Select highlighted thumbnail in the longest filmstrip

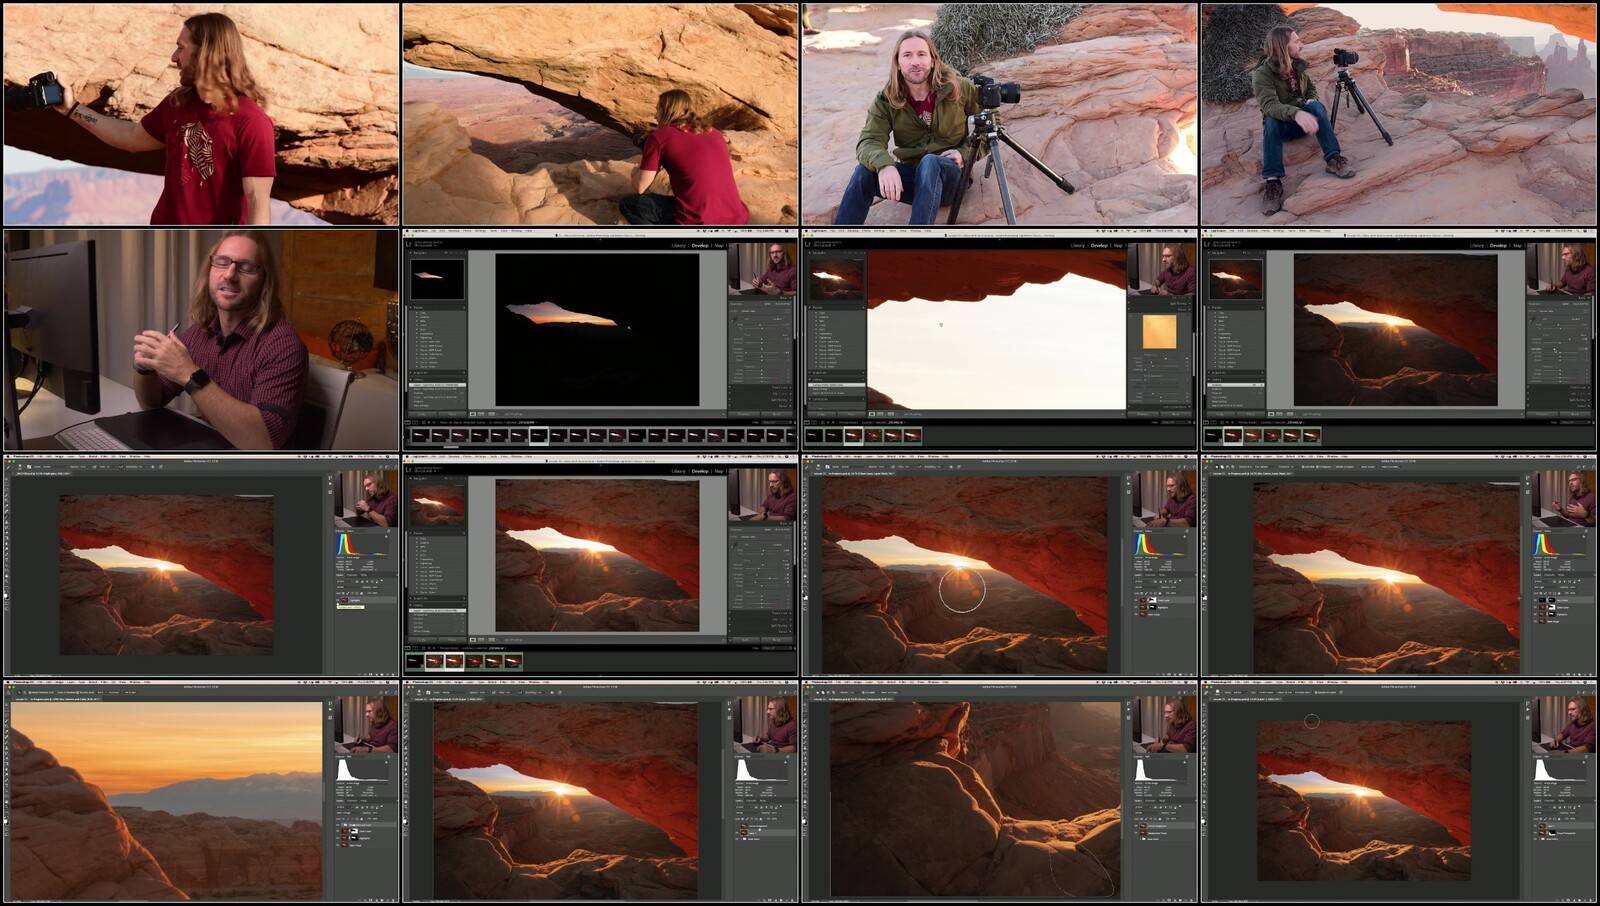pos(538,435)
